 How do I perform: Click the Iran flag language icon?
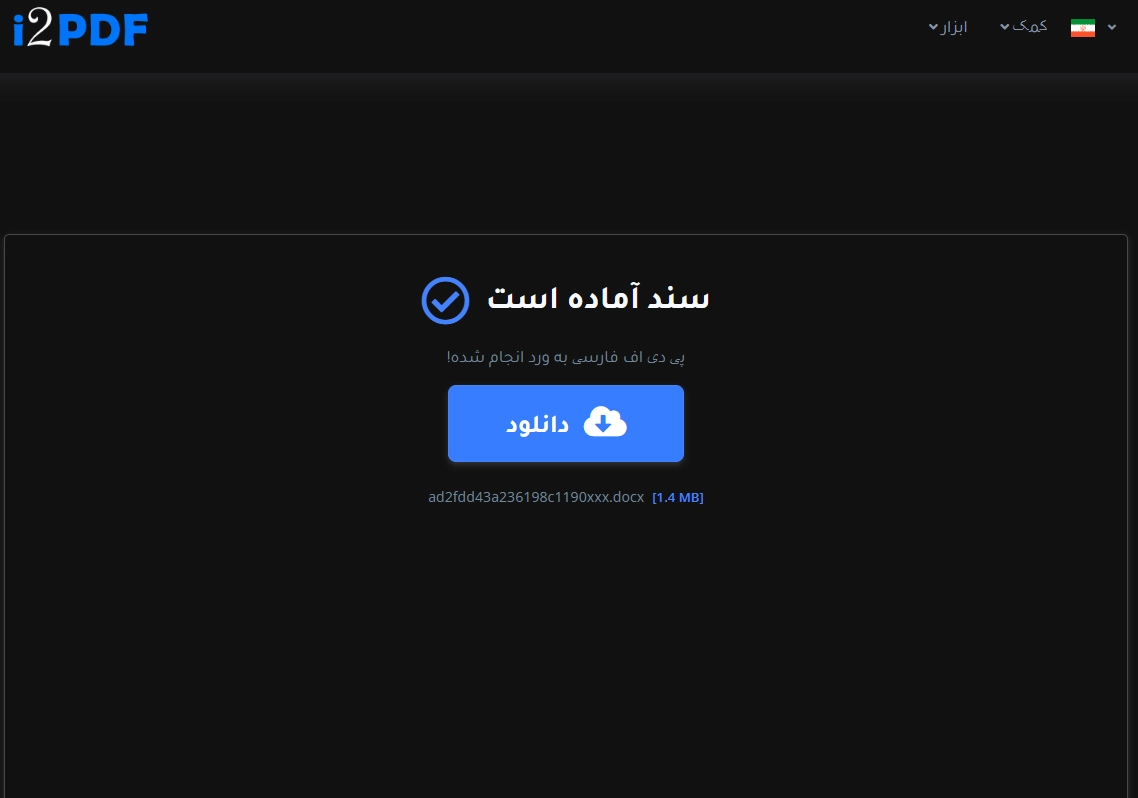coord(1082,28)
